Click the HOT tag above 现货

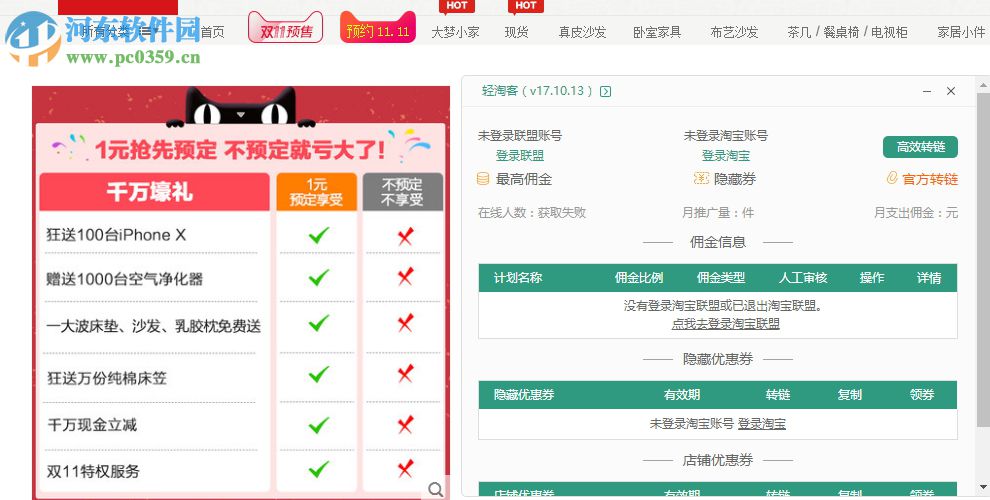pyautogui.click(x=525, y=6)
